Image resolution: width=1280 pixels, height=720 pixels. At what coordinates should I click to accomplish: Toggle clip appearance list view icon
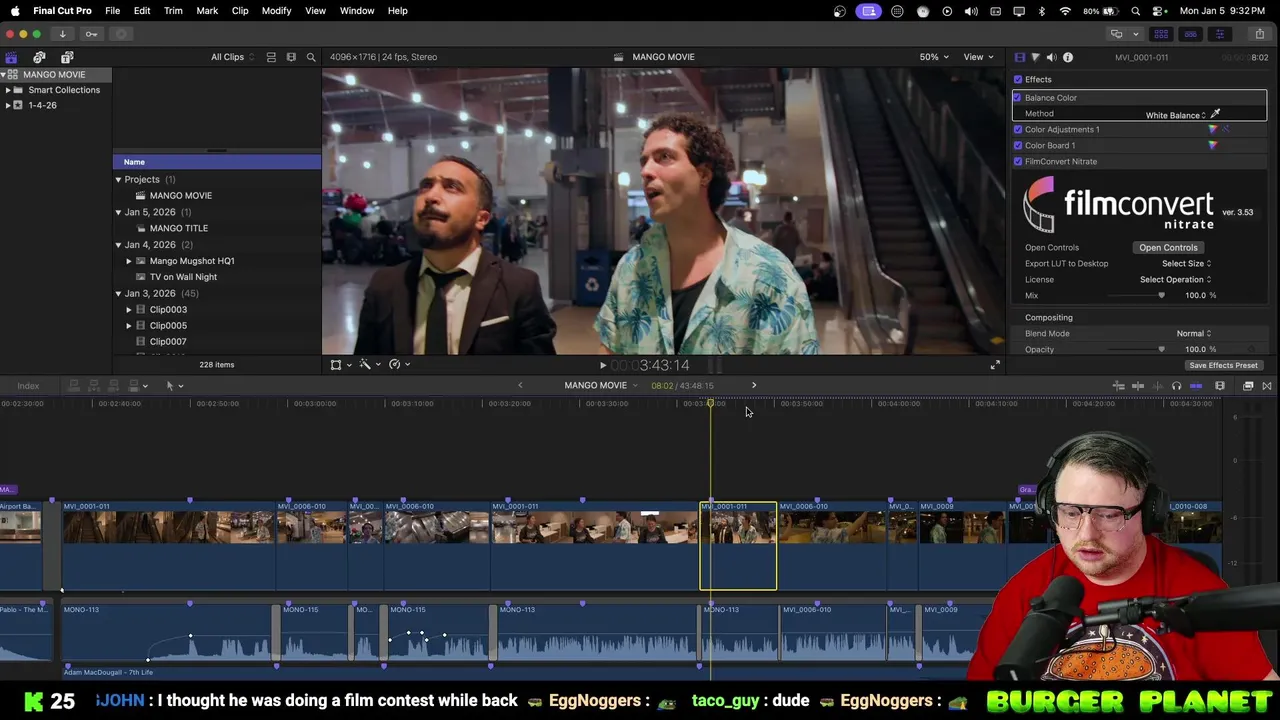[271, 57]
